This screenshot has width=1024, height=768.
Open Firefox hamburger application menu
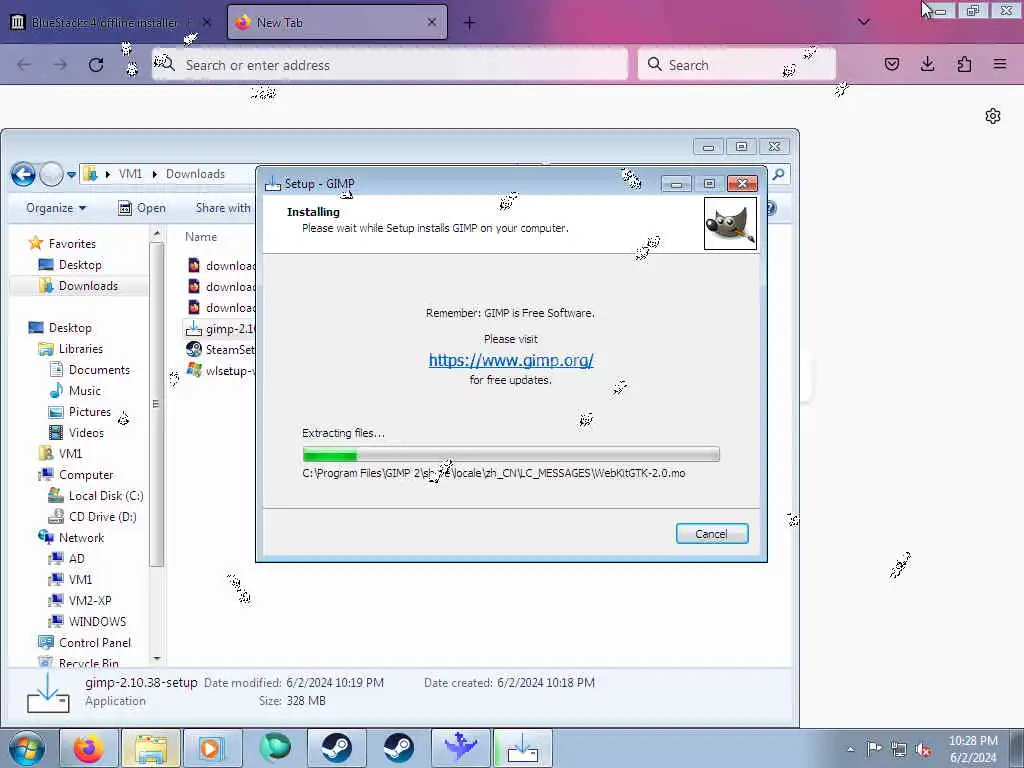pyautogui.click(x=1000, y=64)
